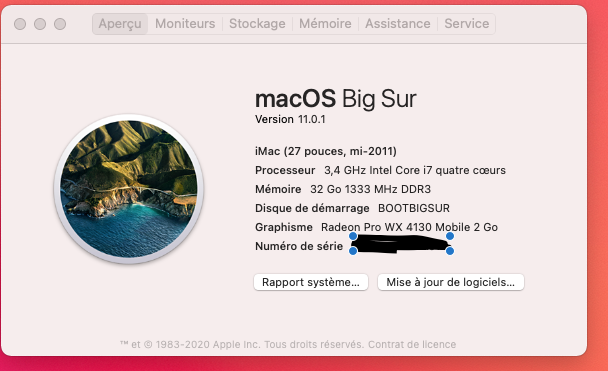Select the bottom-right blue selection handle
The image size is (608, 371).
450,251
